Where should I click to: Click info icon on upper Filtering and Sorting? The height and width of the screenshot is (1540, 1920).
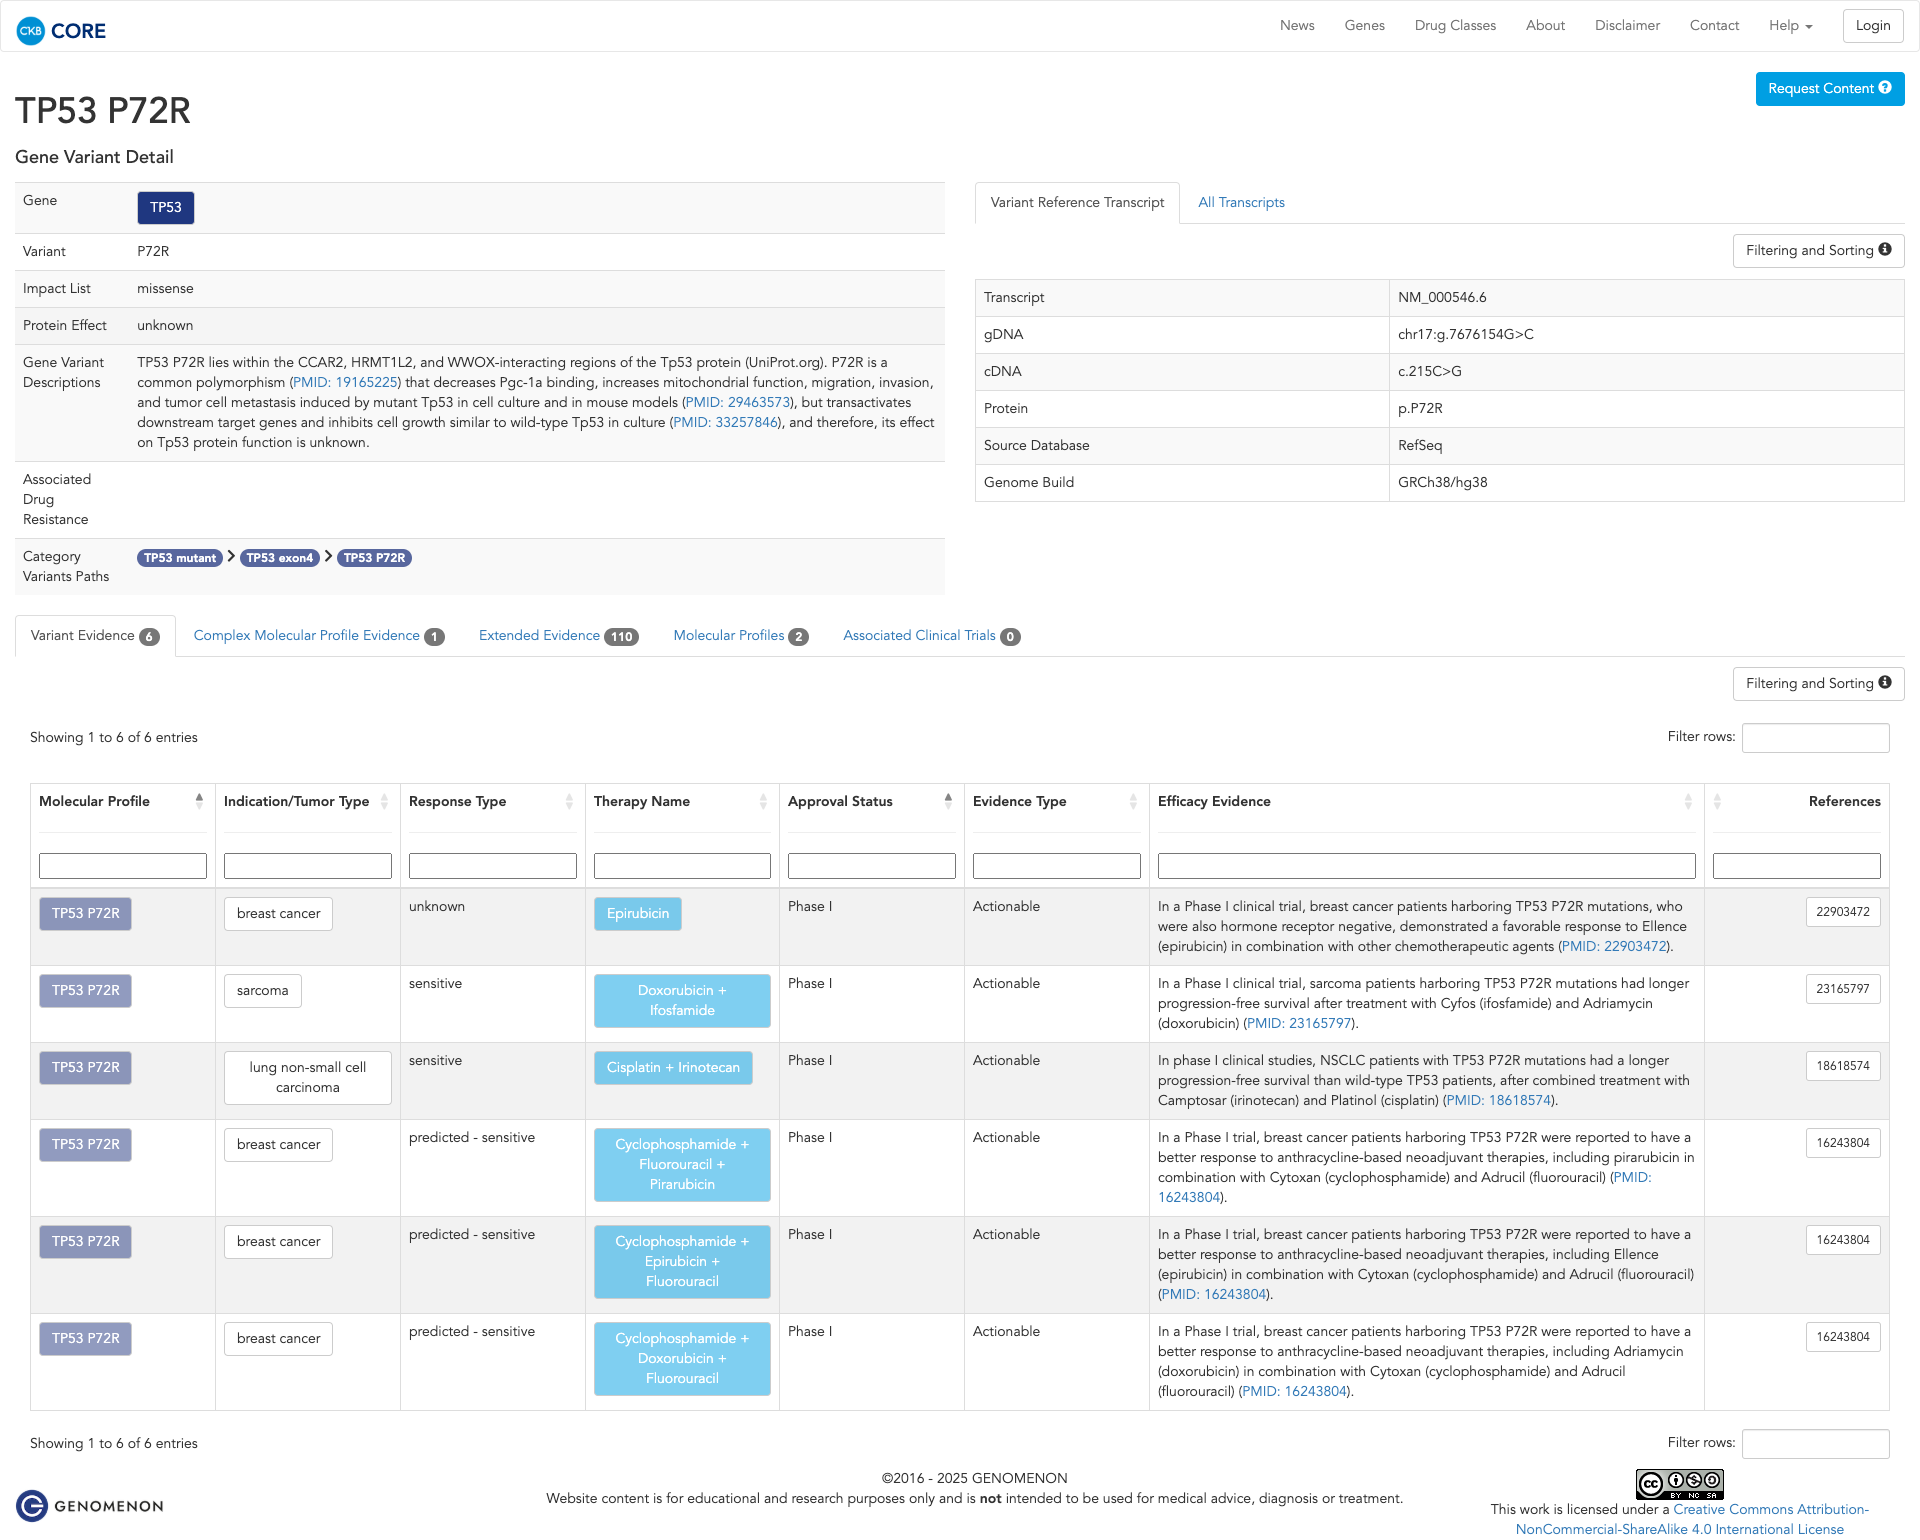[x=1885, y=250]
